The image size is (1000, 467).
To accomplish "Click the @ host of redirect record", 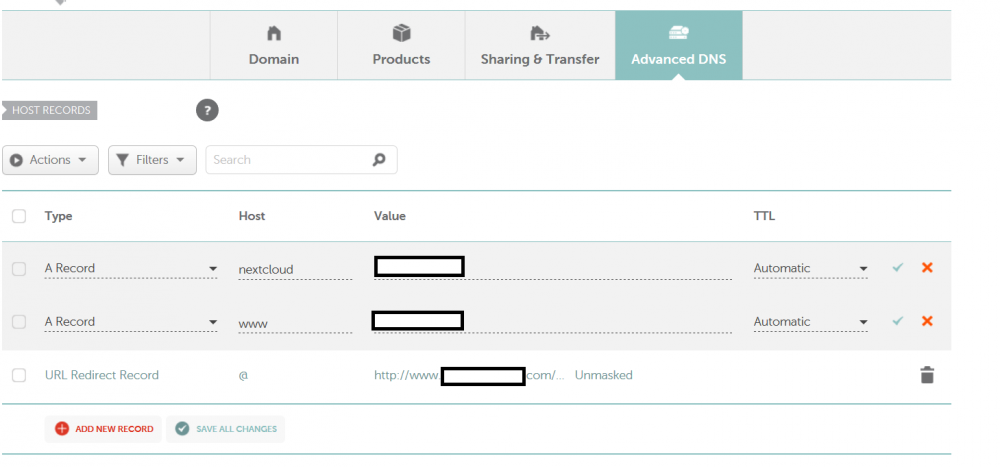I will (243, 375).
